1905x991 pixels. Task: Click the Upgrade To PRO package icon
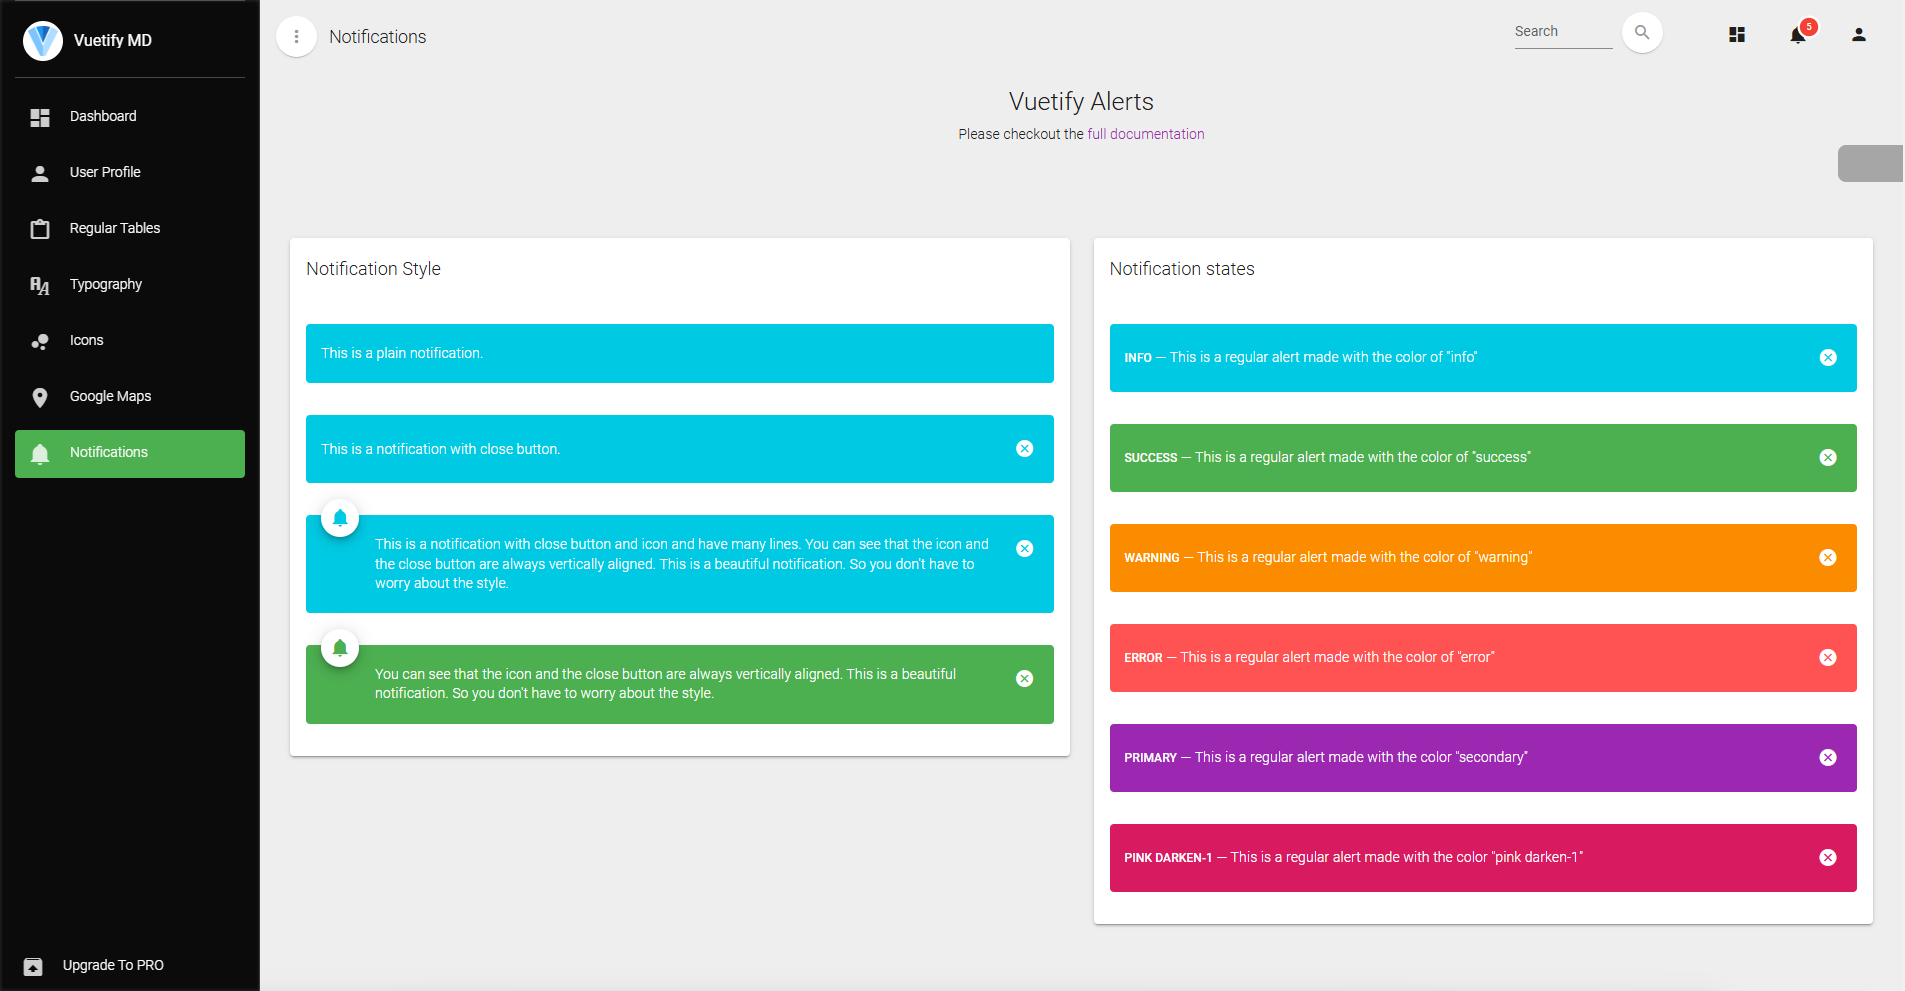point(33,966)
